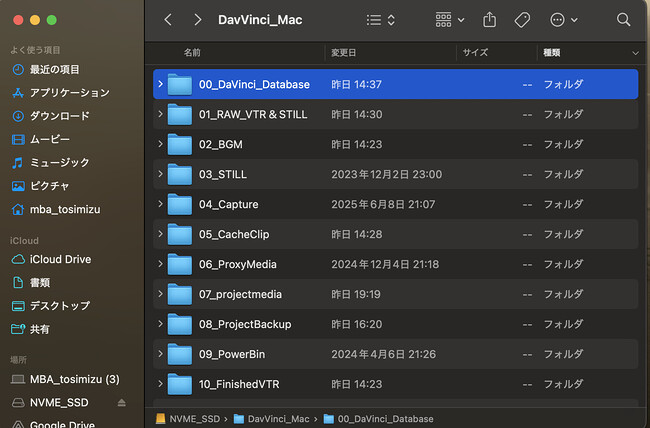Expand the 05_CacheClip folder
650x428 pixels.
point(160,234)
